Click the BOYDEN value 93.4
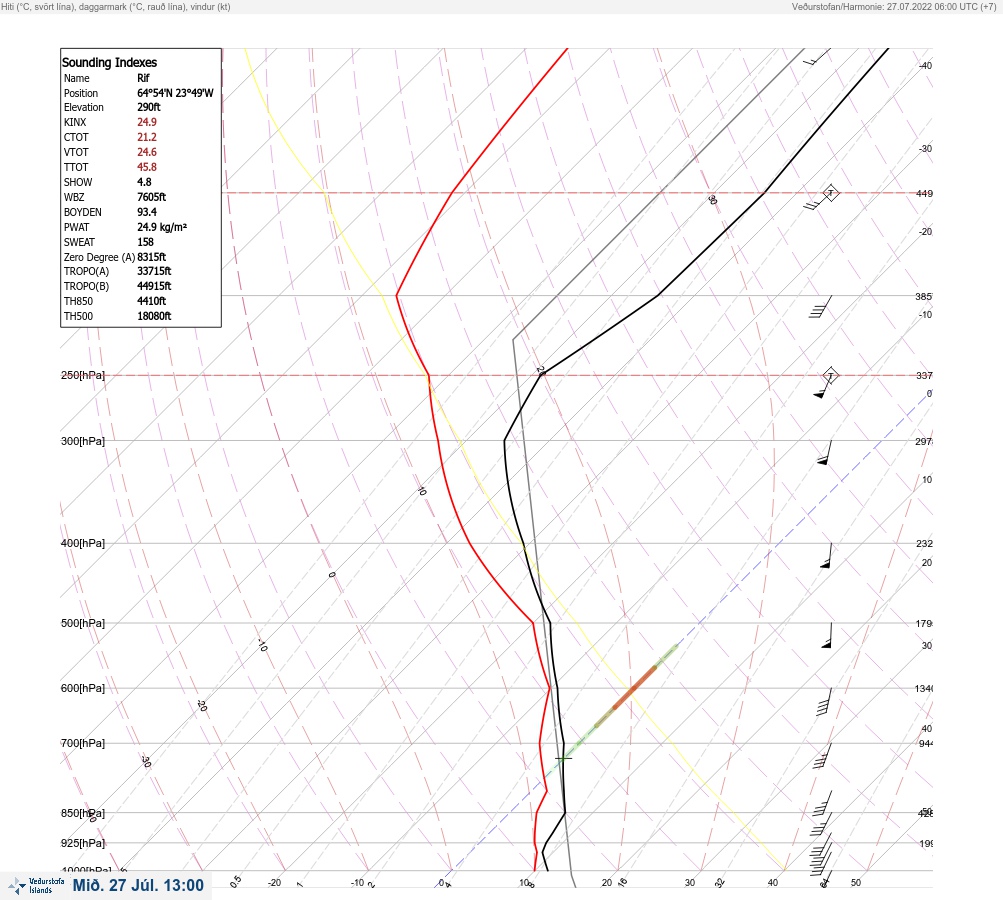 (146, 212)
